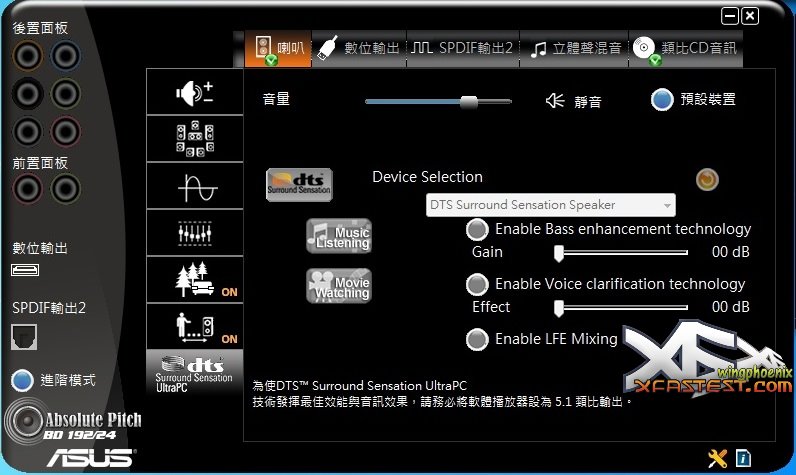Open the volume control side panel
Viewport: 796px width, 475px height.
[x=195, y=92]
